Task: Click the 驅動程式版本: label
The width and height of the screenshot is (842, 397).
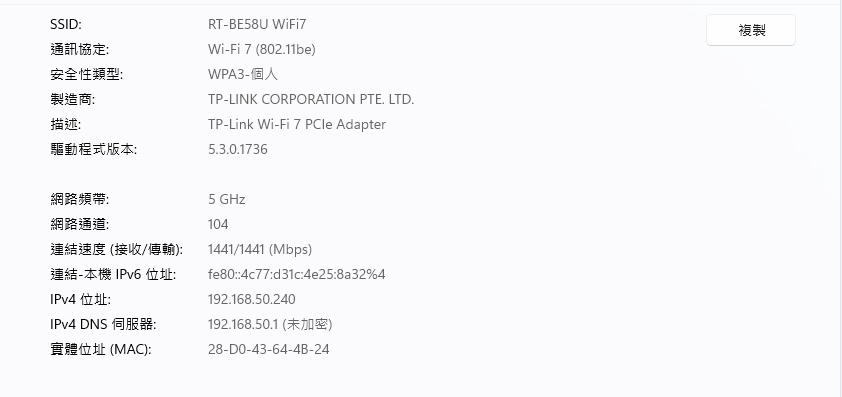Action: (93, 149)
